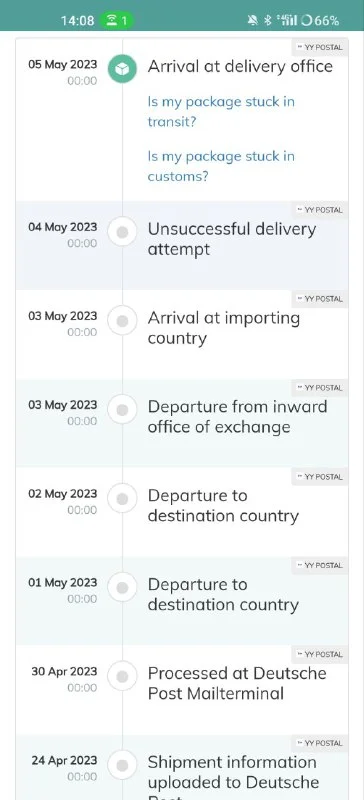Screen dimensions: 364x800
Task: Click the hotspot indicator in status bar
Action: [118, 20]
